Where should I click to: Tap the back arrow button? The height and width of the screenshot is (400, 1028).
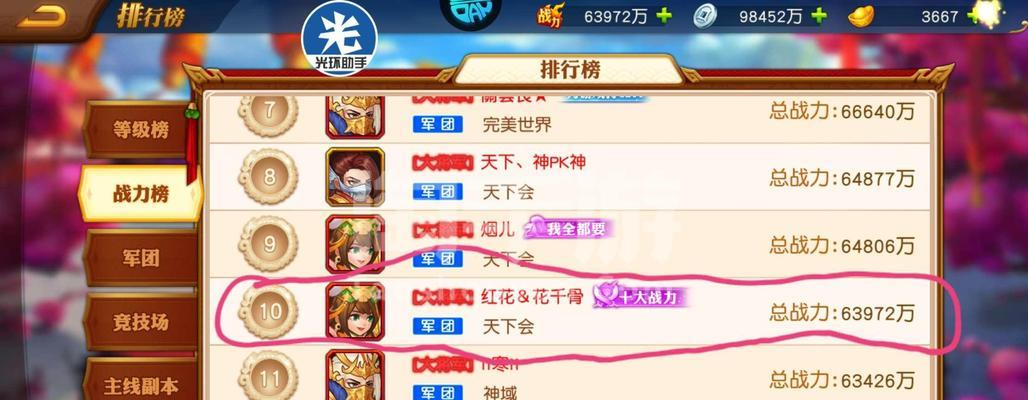tap(41, 18)
